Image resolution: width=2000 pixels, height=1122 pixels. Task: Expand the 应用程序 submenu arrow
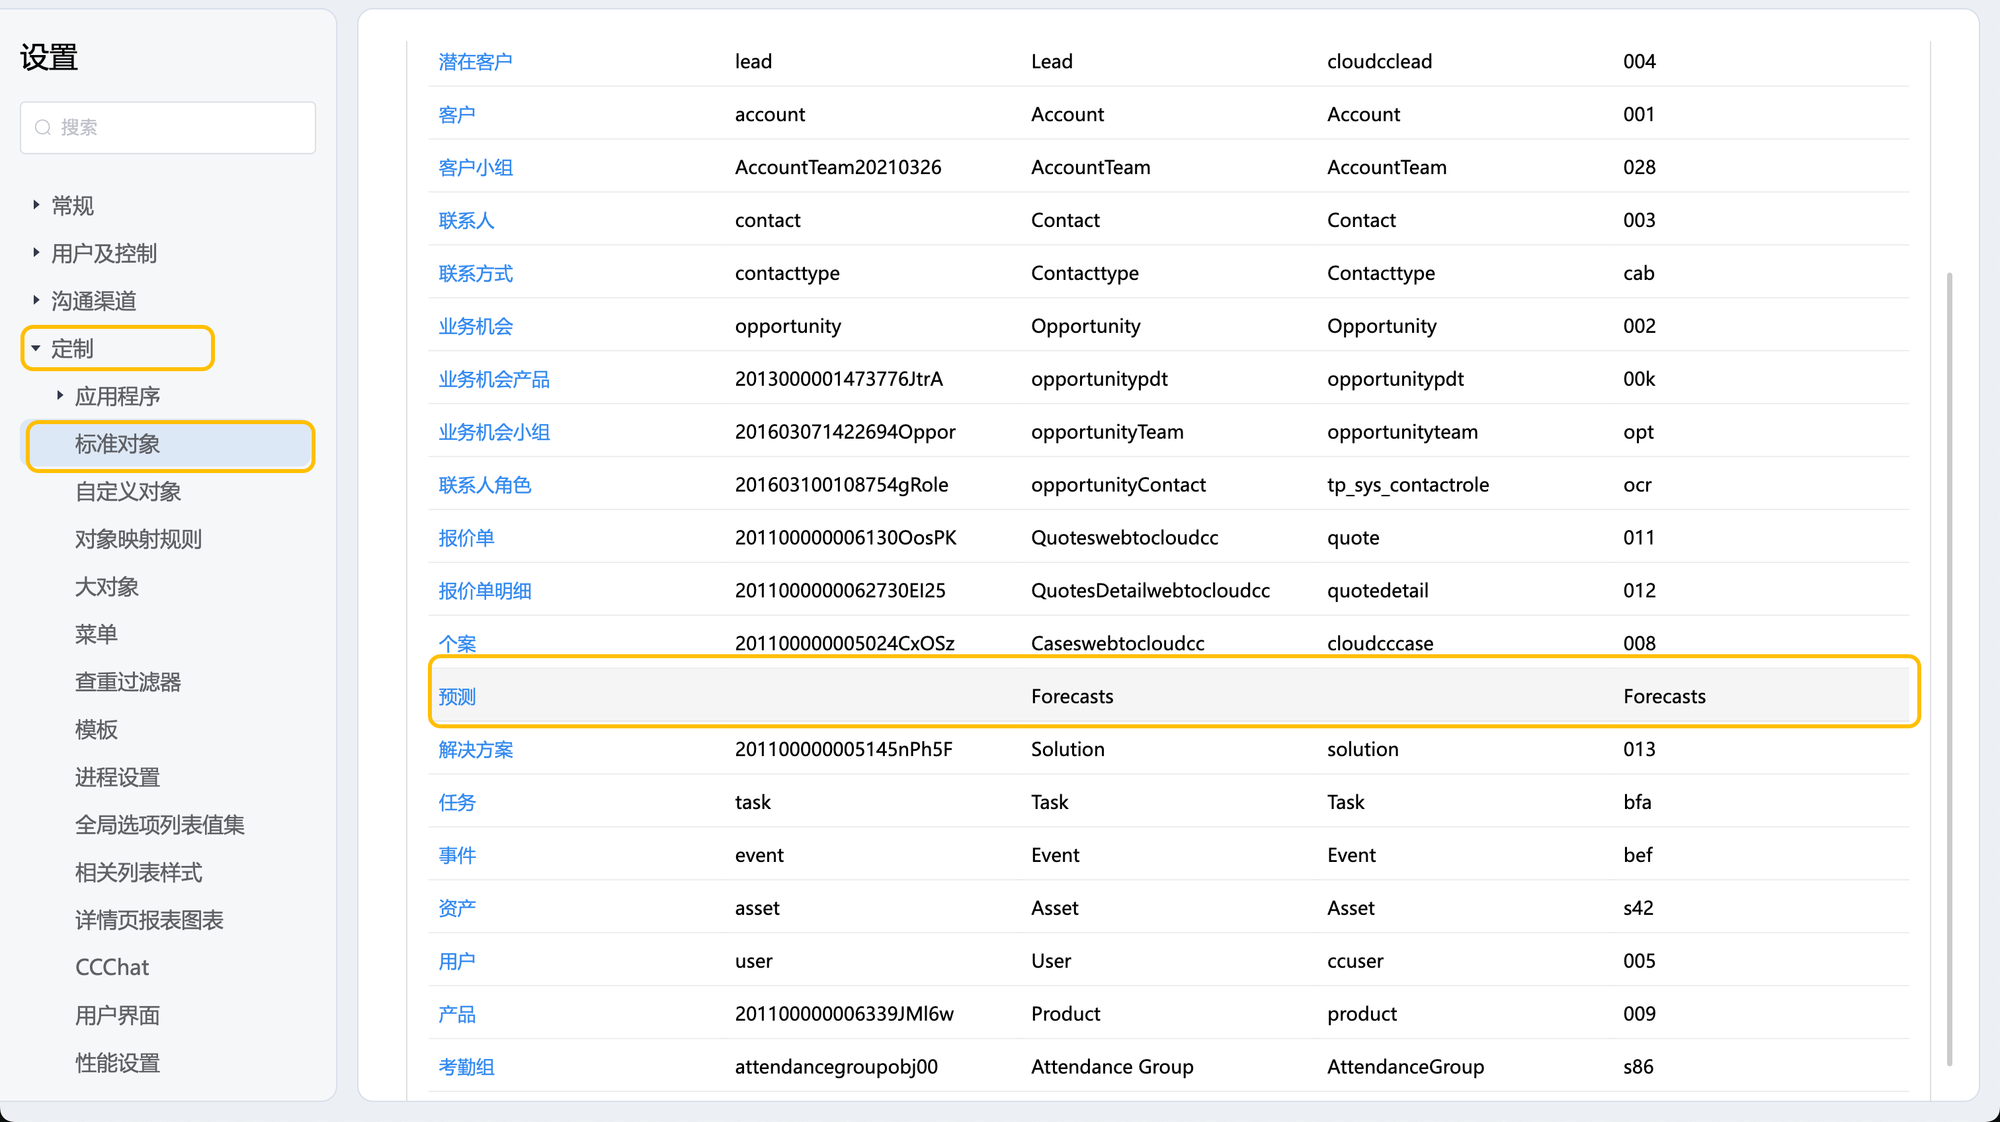point(60,396)
